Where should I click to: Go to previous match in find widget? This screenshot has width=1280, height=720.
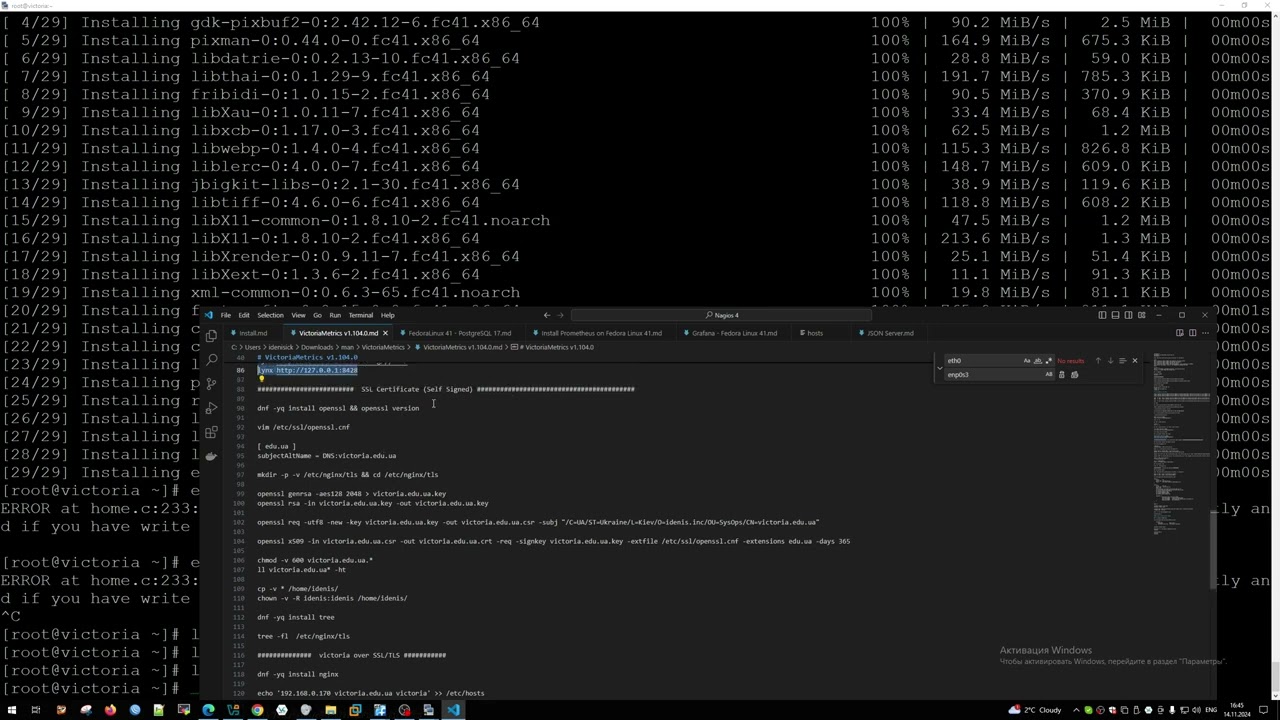tap(1098, 361)
